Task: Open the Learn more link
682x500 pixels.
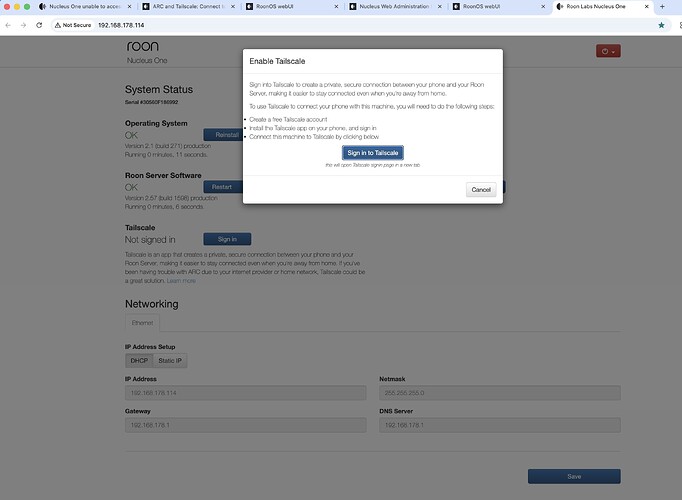Action: [x=181, y=281]
